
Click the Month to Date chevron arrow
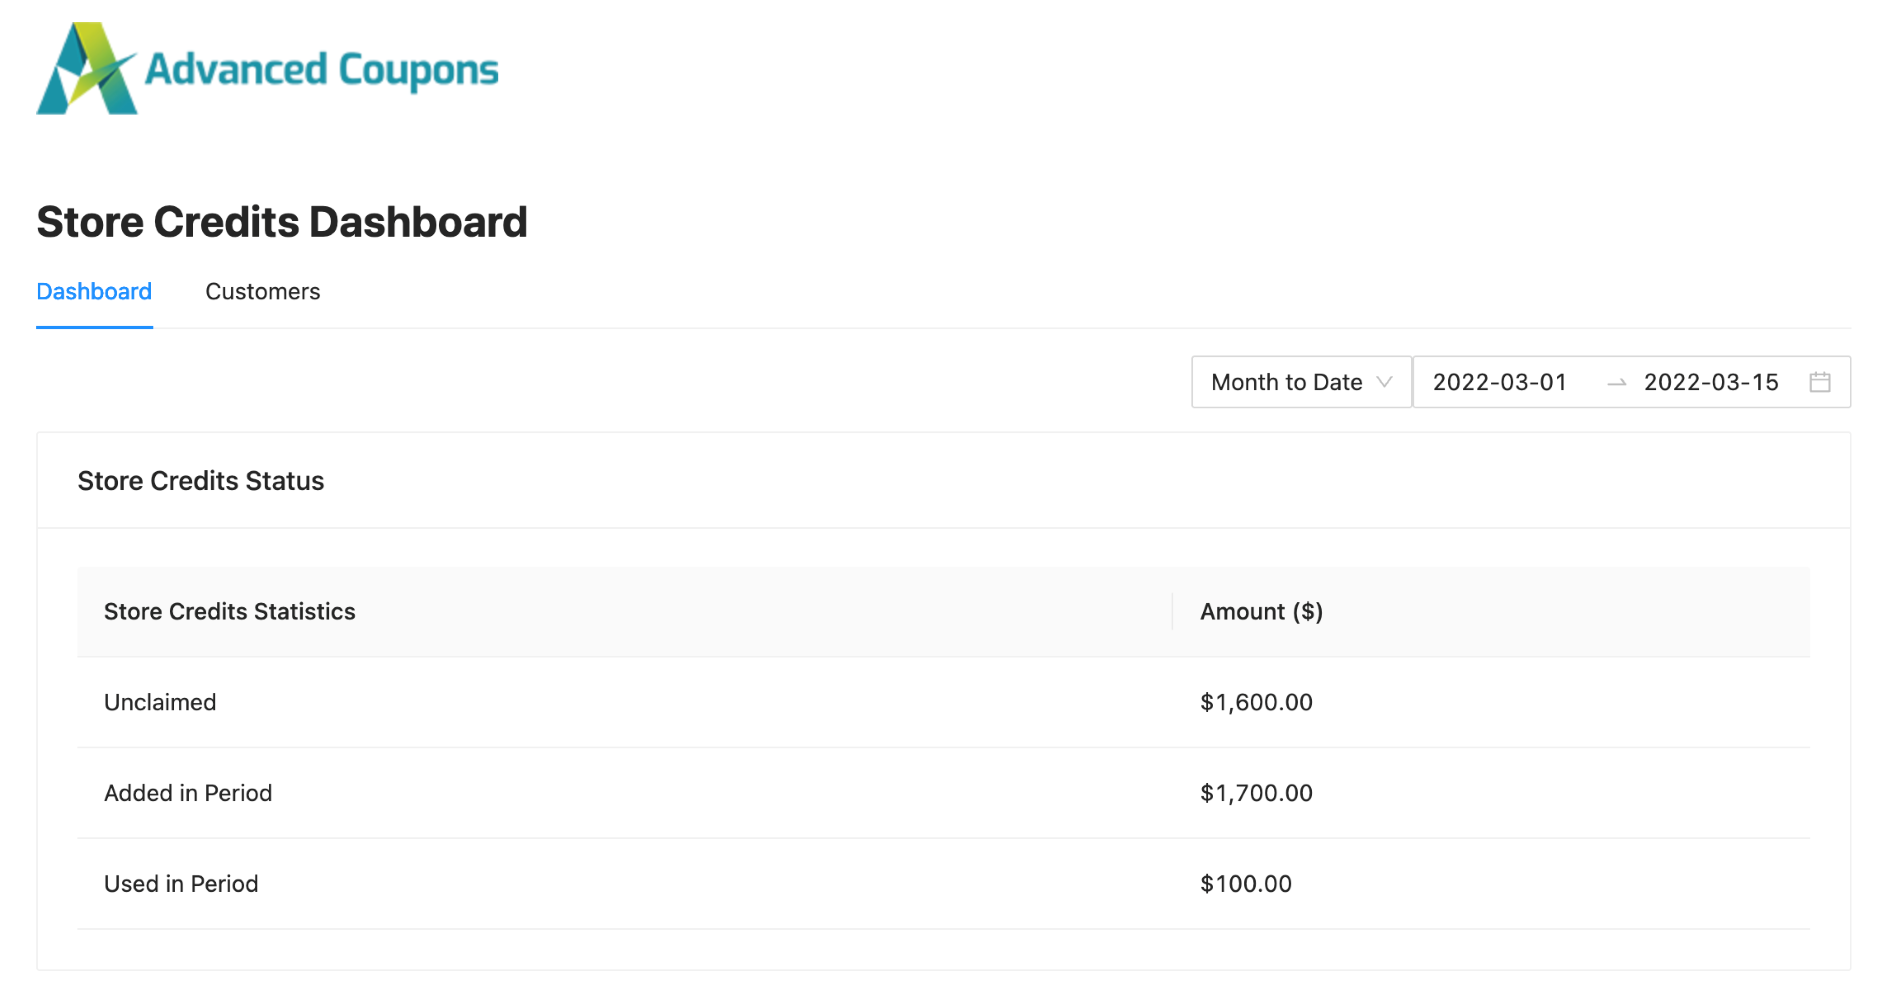click(1385, 382)
